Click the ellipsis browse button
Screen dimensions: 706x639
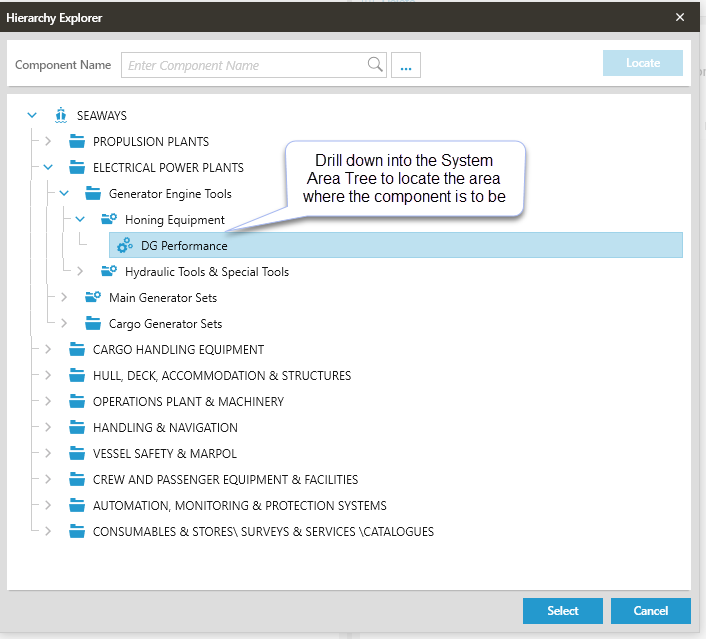point(406,66)
